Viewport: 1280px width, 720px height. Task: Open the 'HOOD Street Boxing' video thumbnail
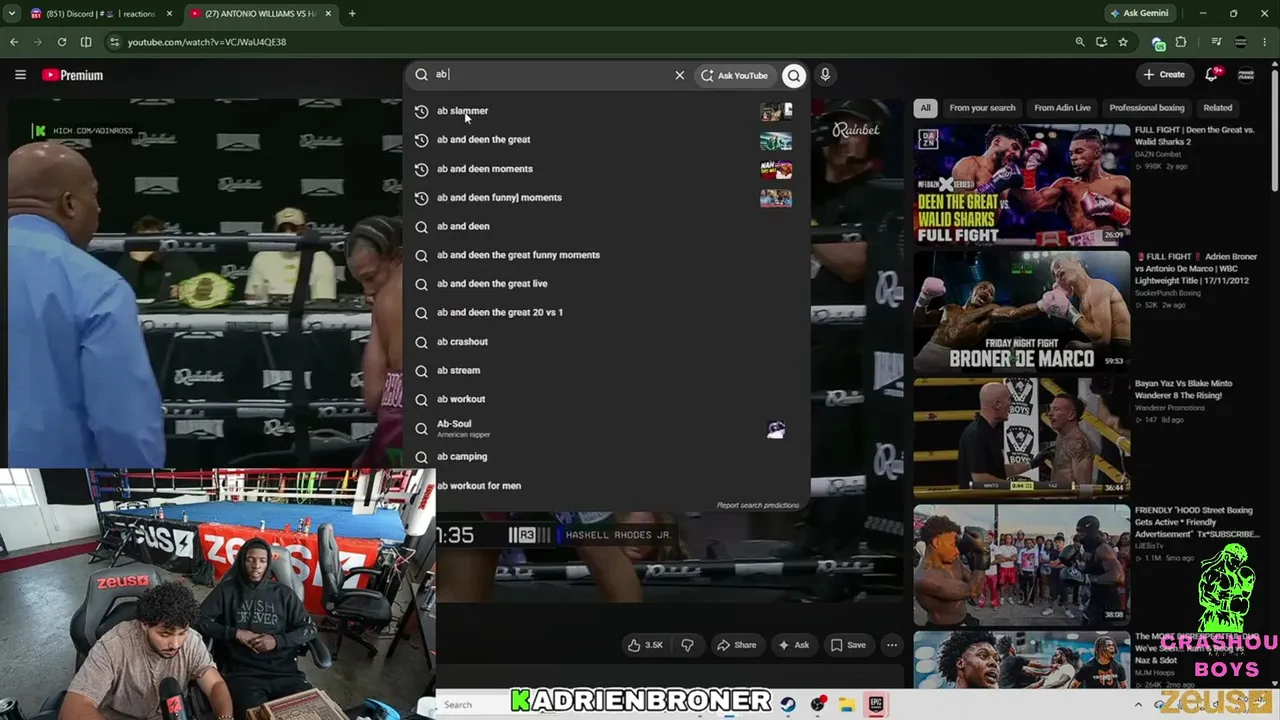(1021, 565)
